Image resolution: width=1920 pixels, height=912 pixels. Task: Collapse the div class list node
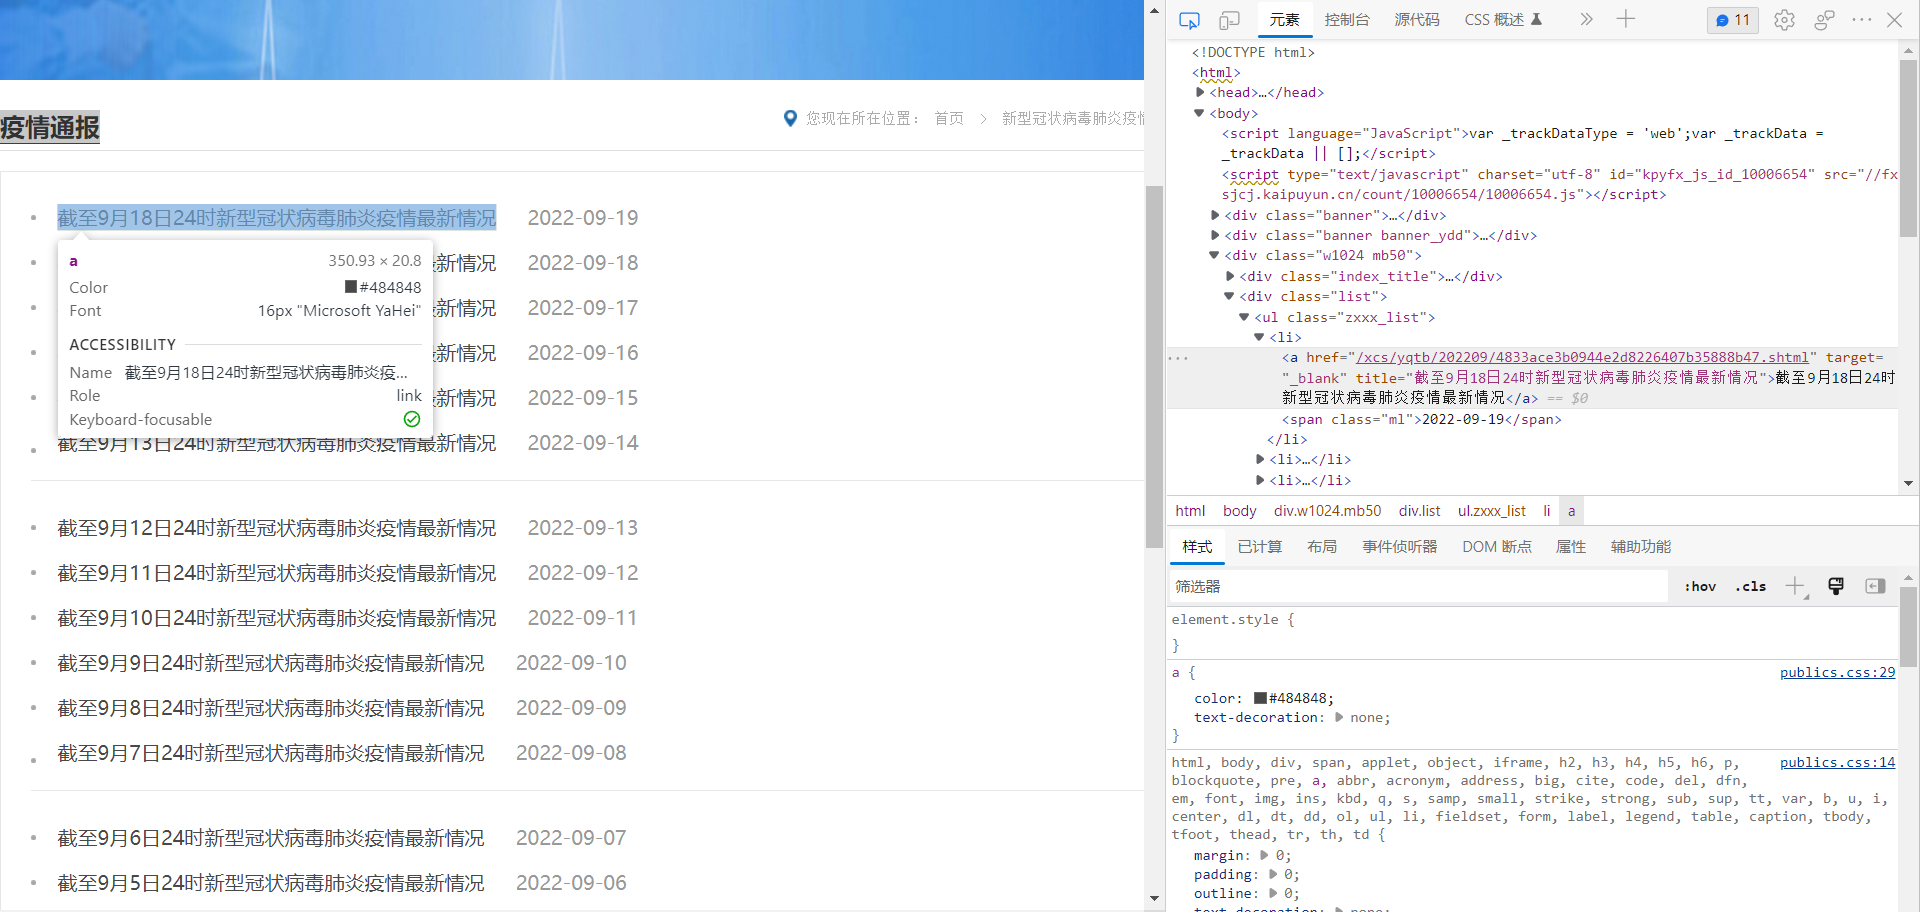click(1230, 297)
